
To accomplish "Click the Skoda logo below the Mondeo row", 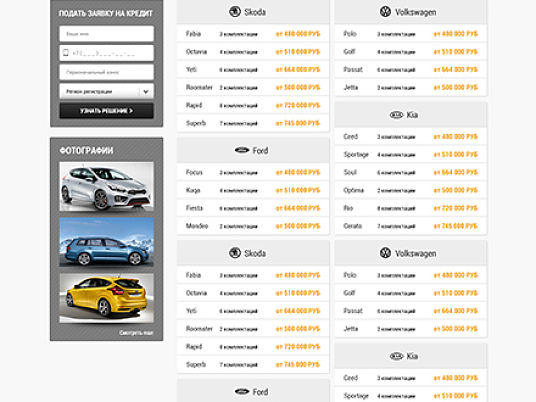I will [235, 253].
